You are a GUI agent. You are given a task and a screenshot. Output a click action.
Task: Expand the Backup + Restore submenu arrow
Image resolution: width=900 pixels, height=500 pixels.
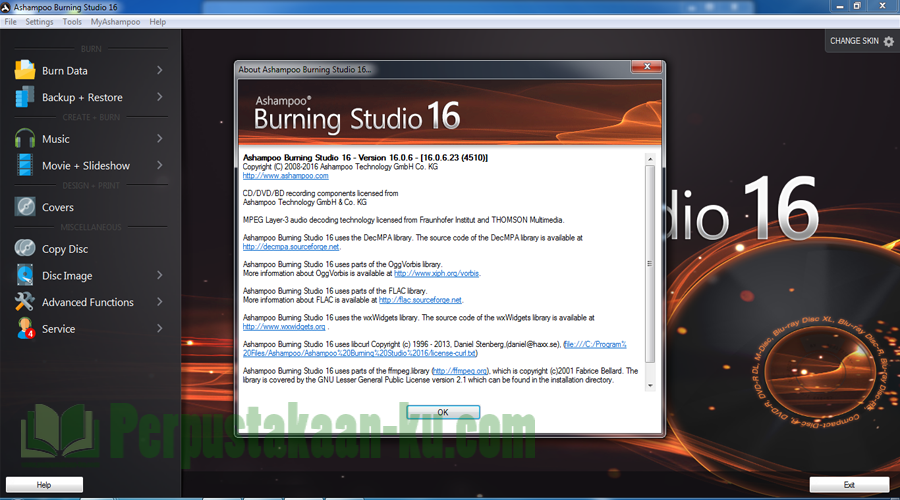(x=160, y=97)
